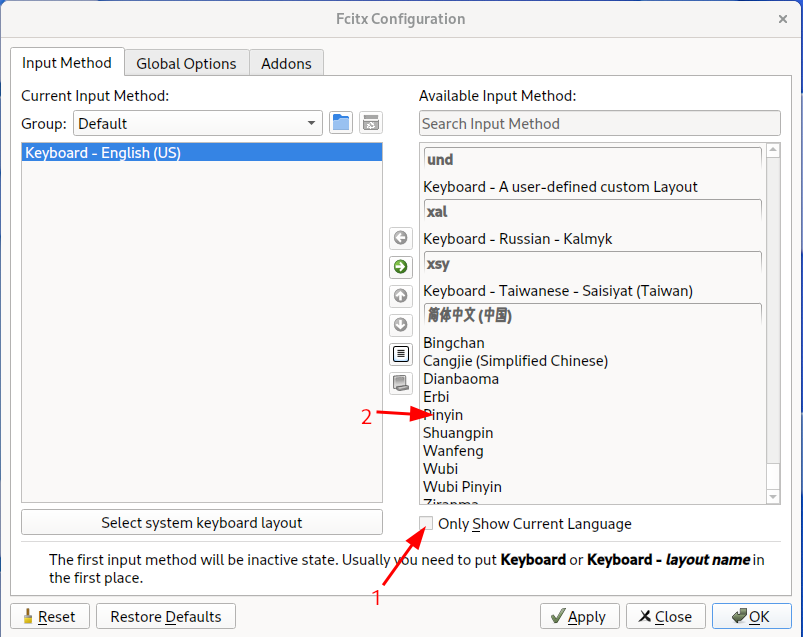803x637 pixels.
Task: Click the Reset button
Action: 50,616
